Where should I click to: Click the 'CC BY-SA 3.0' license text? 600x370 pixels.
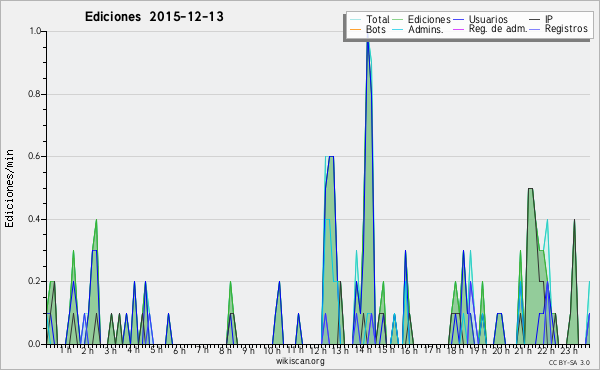pos(569,363)
